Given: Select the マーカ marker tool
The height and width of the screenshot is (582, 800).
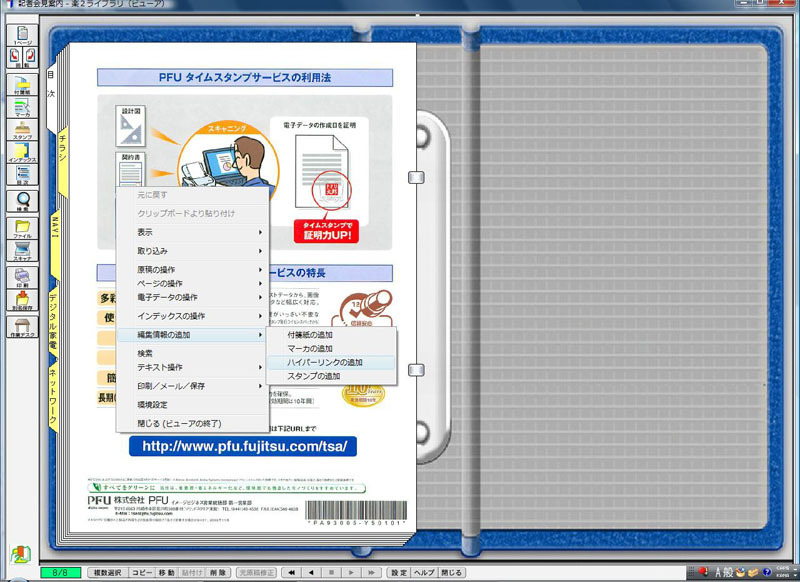Looking at the screenshot, I should [22, 107].
